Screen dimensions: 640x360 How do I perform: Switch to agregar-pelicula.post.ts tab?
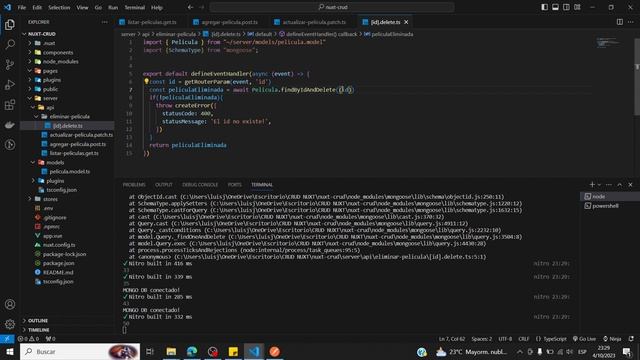coord(229,22)
